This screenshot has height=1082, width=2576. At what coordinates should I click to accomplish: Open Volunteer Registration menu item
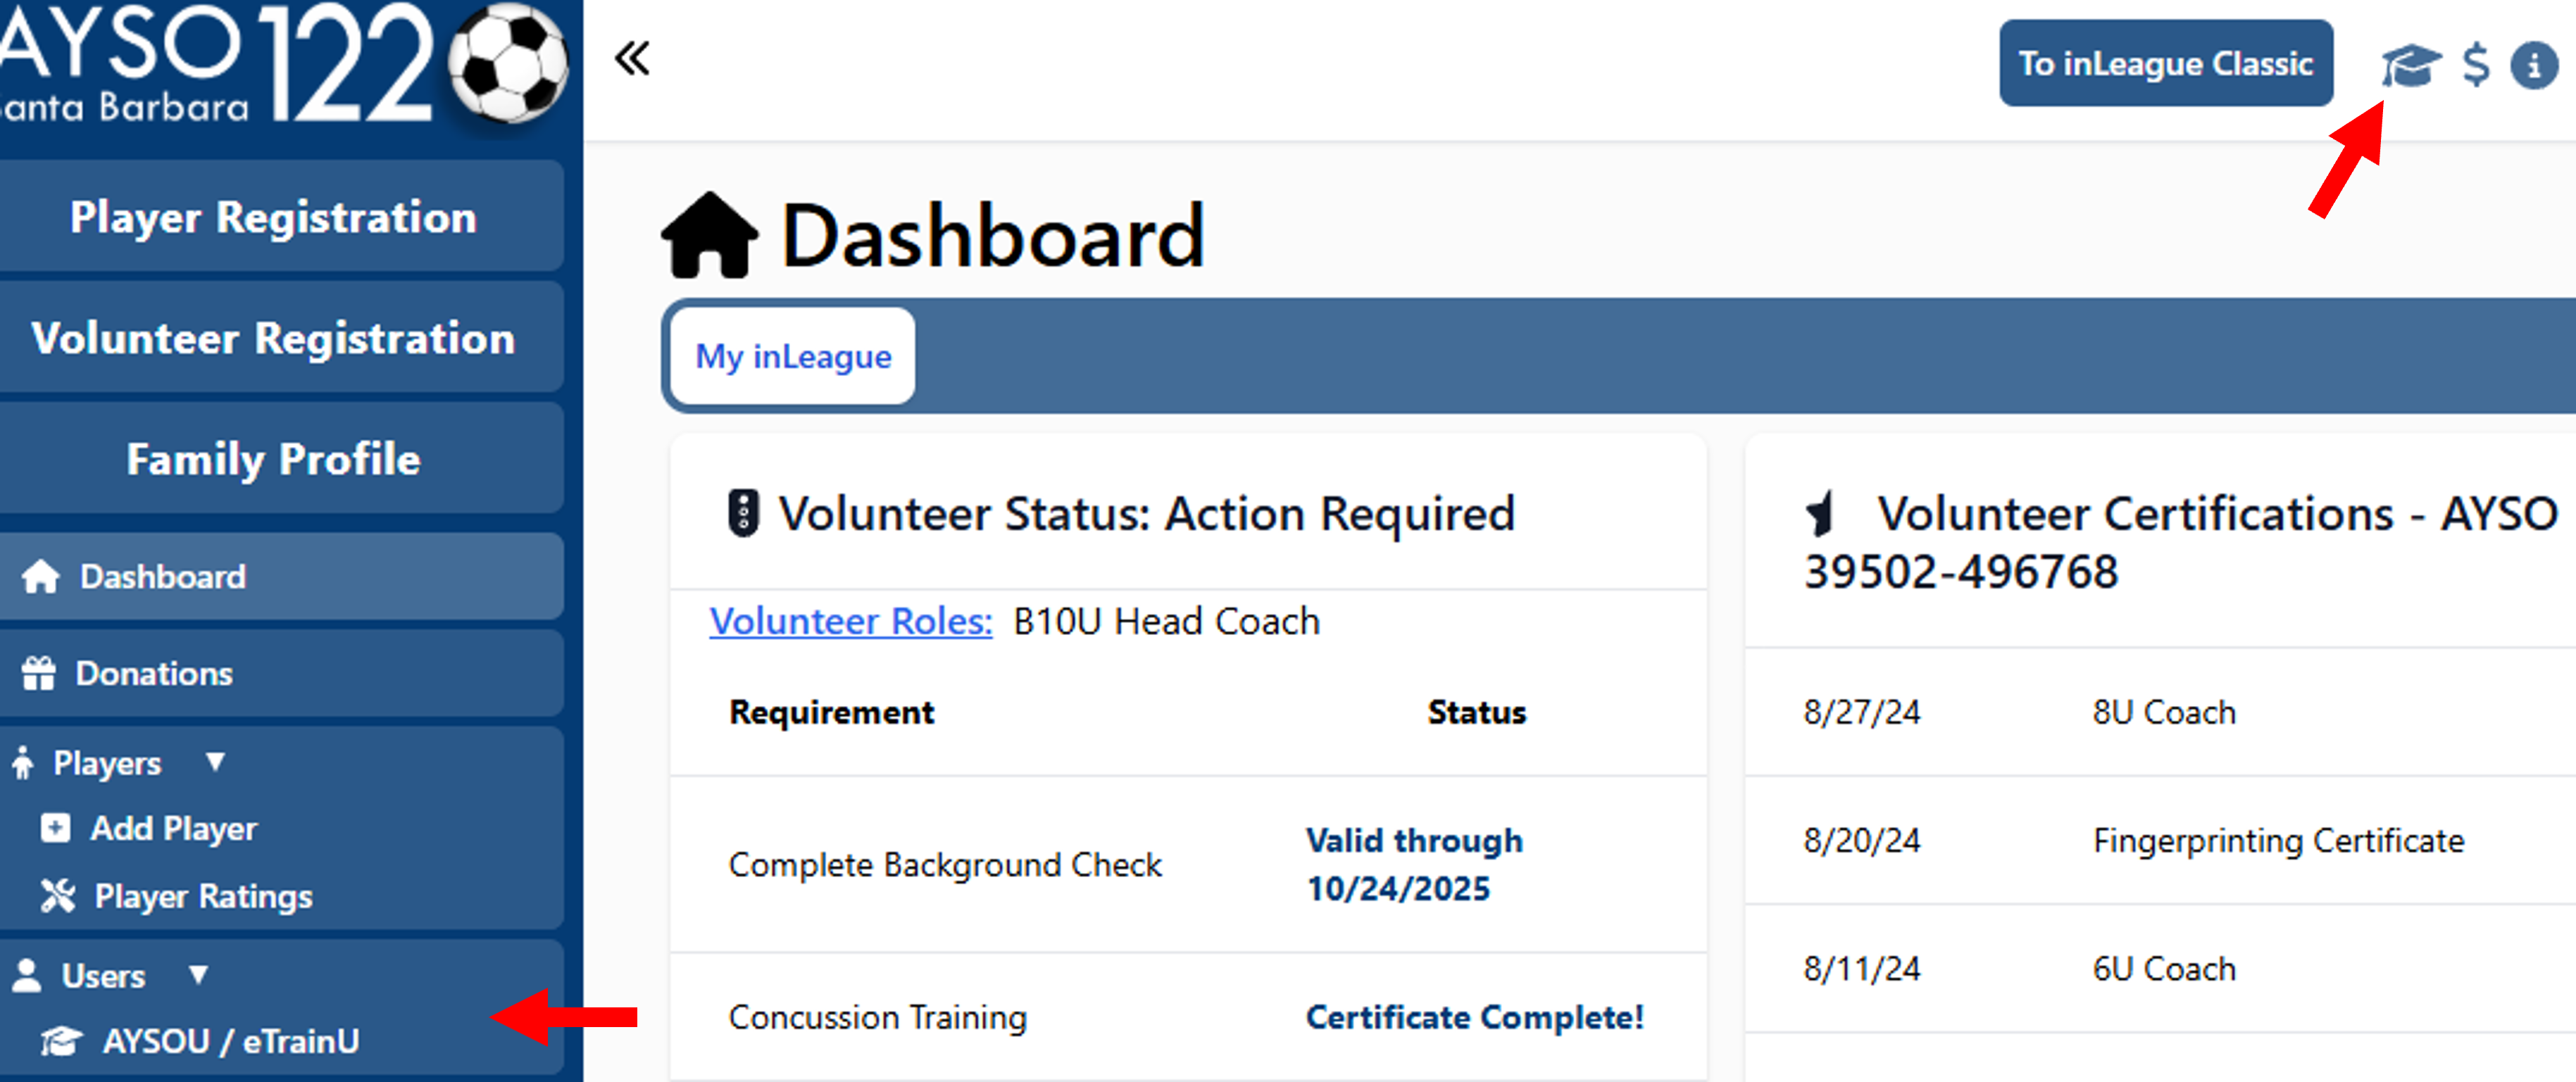point(274,338)
